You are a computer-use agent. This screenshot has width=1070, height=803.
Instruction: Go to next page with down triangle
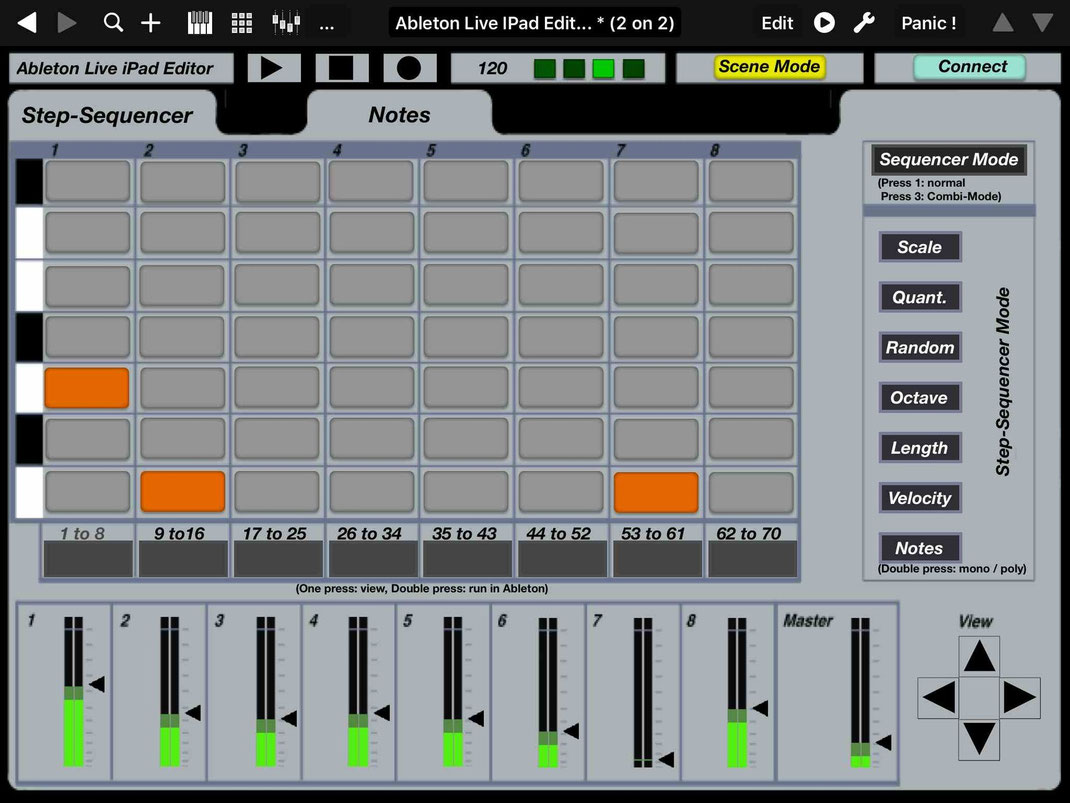click(1042, 23)
